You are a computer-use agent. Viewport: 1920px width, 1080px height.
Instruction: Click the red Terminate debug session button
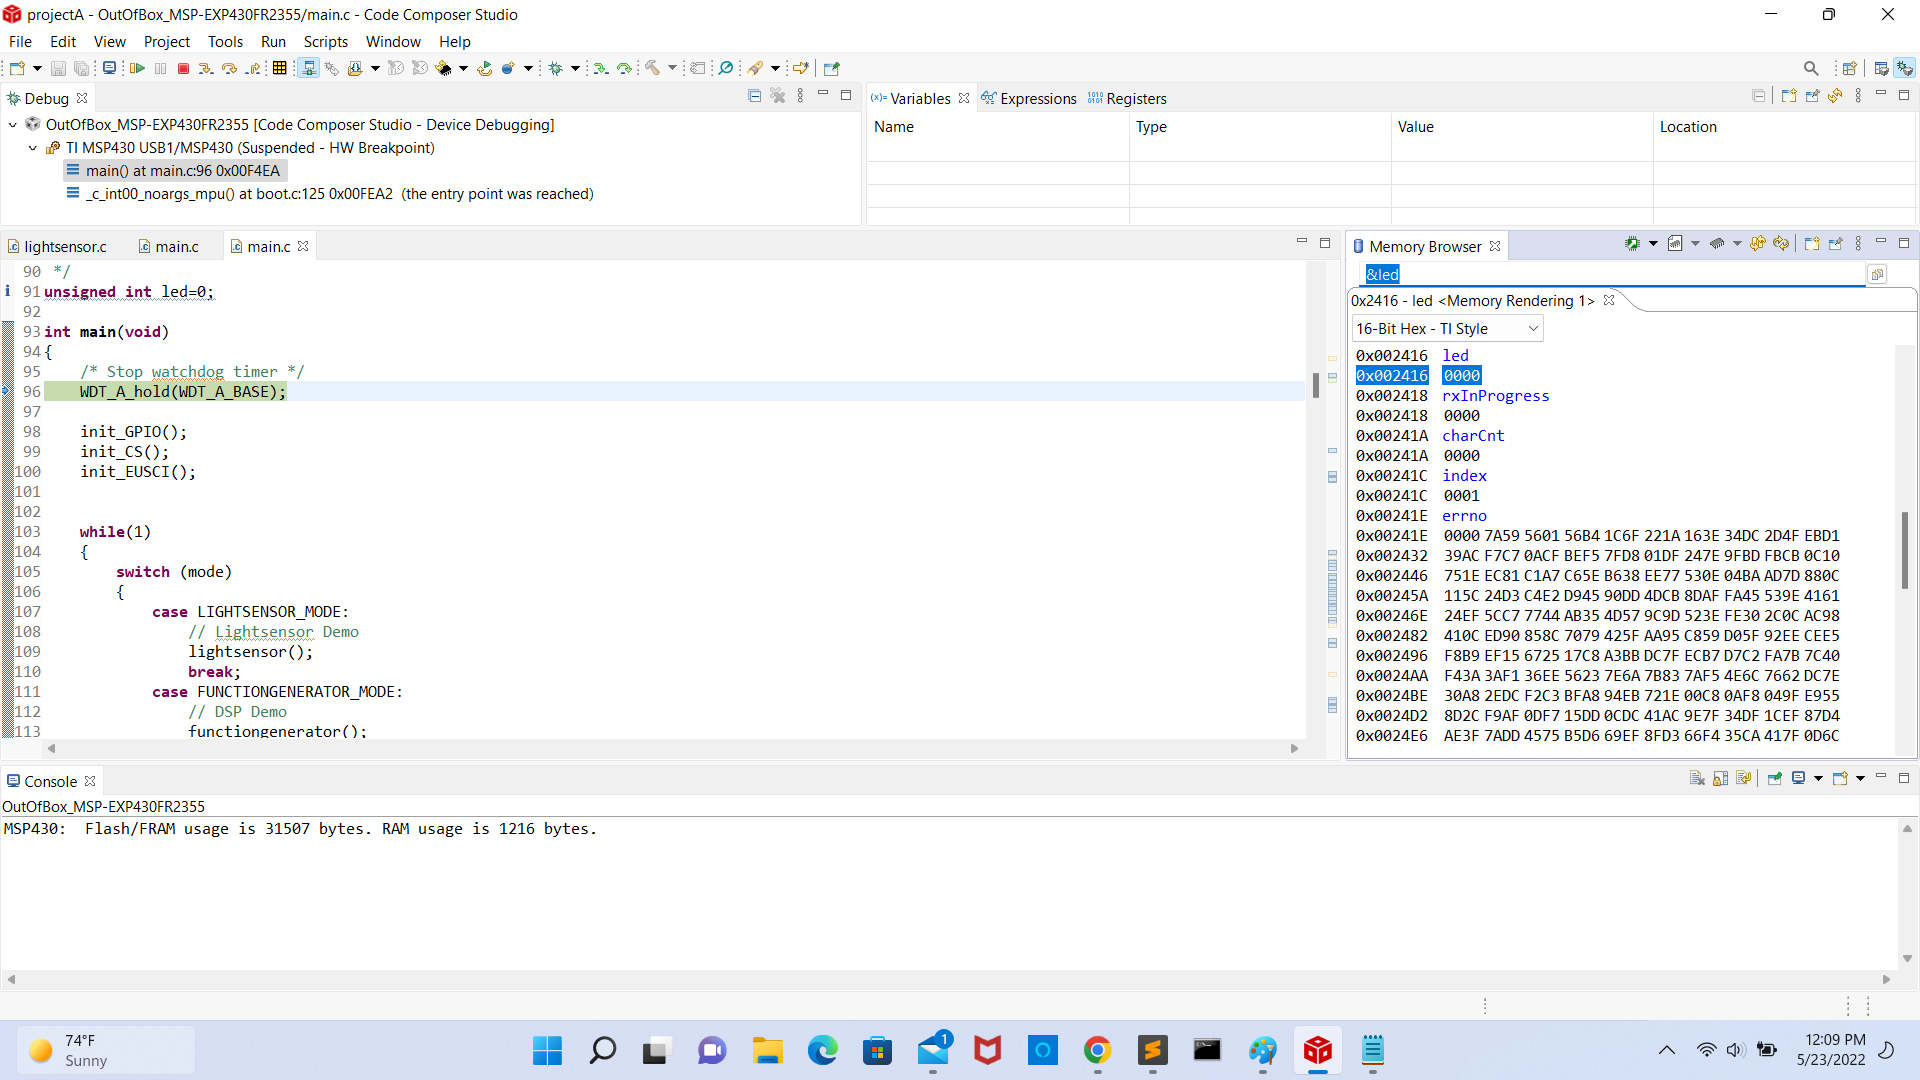[183, 68]
